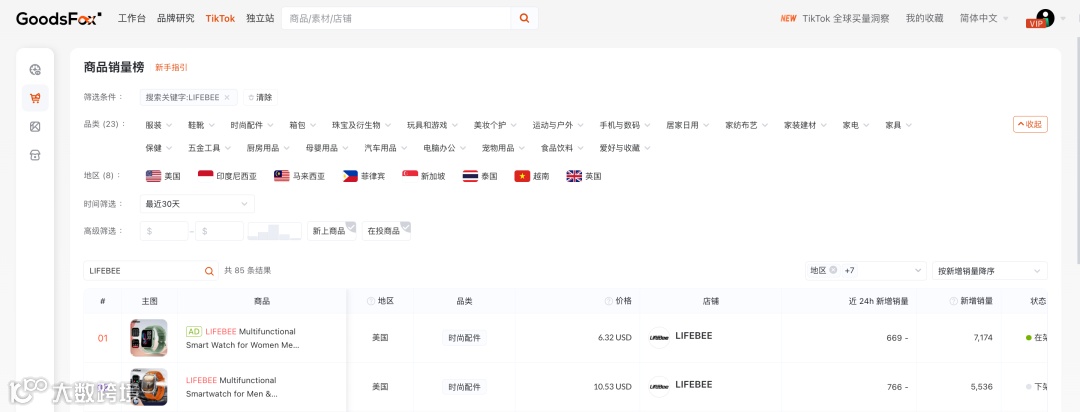Click the info icon beside 价格 column header
The height and width of the screenshot is (412, 1080).
[608, 301]
